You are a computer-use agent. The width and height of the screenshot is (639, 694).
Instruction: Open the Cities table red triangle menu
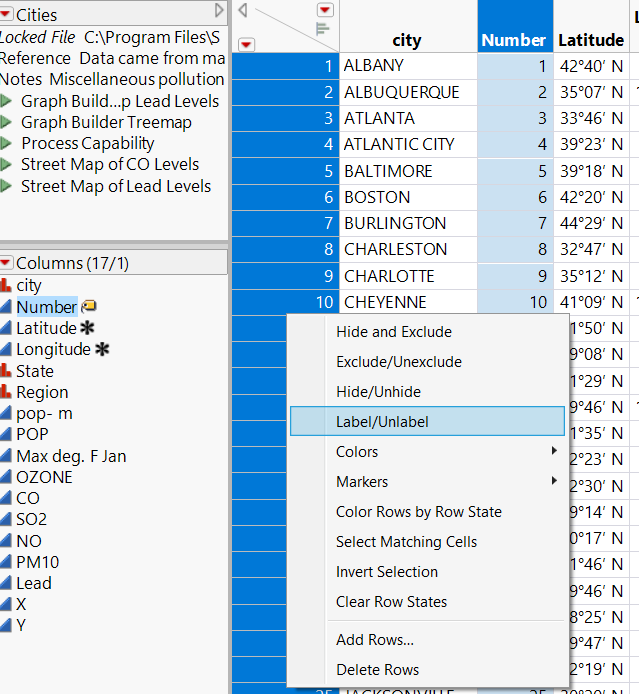[x=7, y=15]
